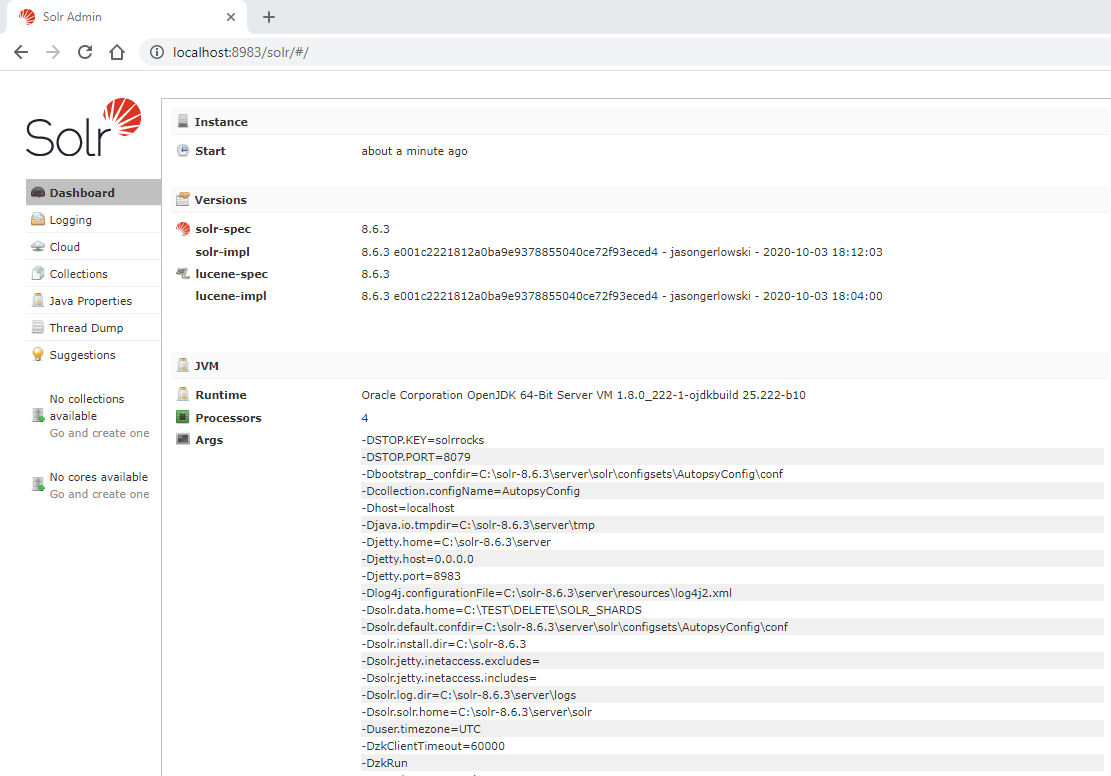Open a new browser tab
The width and height of the screenshot is (1111, 776).
268,16
